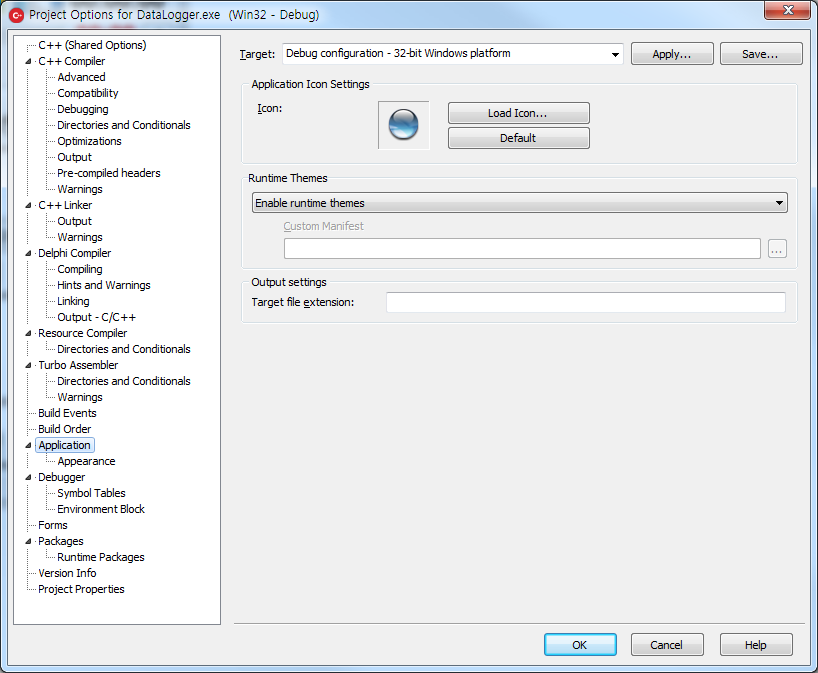This screenshot has width=818, height=673.
Task: Select Appearance under Application
Action: 86,461
